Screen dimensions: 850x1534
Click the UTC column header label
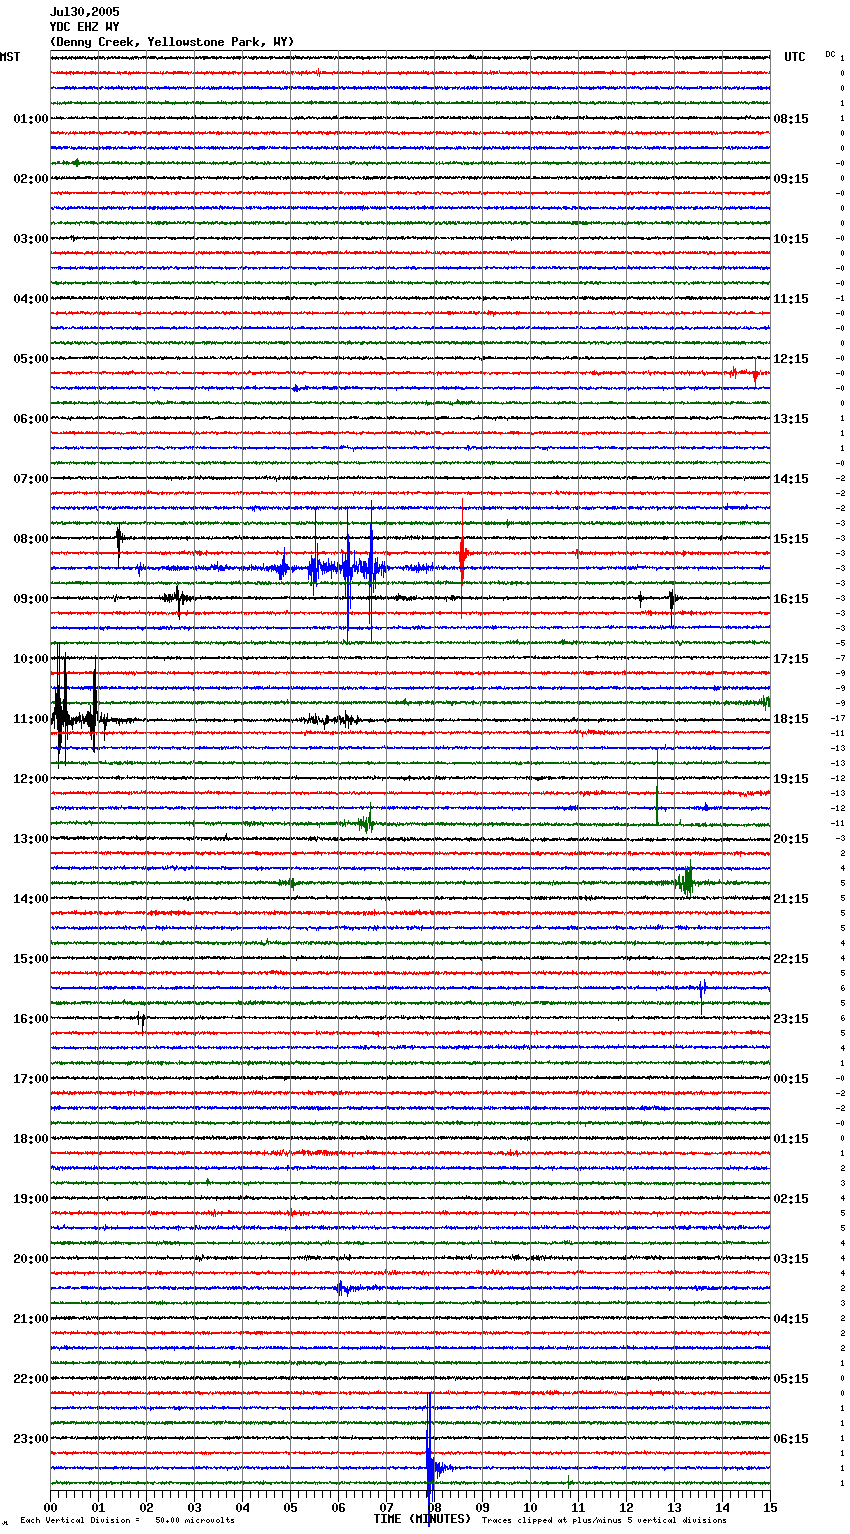coord(794,57)
